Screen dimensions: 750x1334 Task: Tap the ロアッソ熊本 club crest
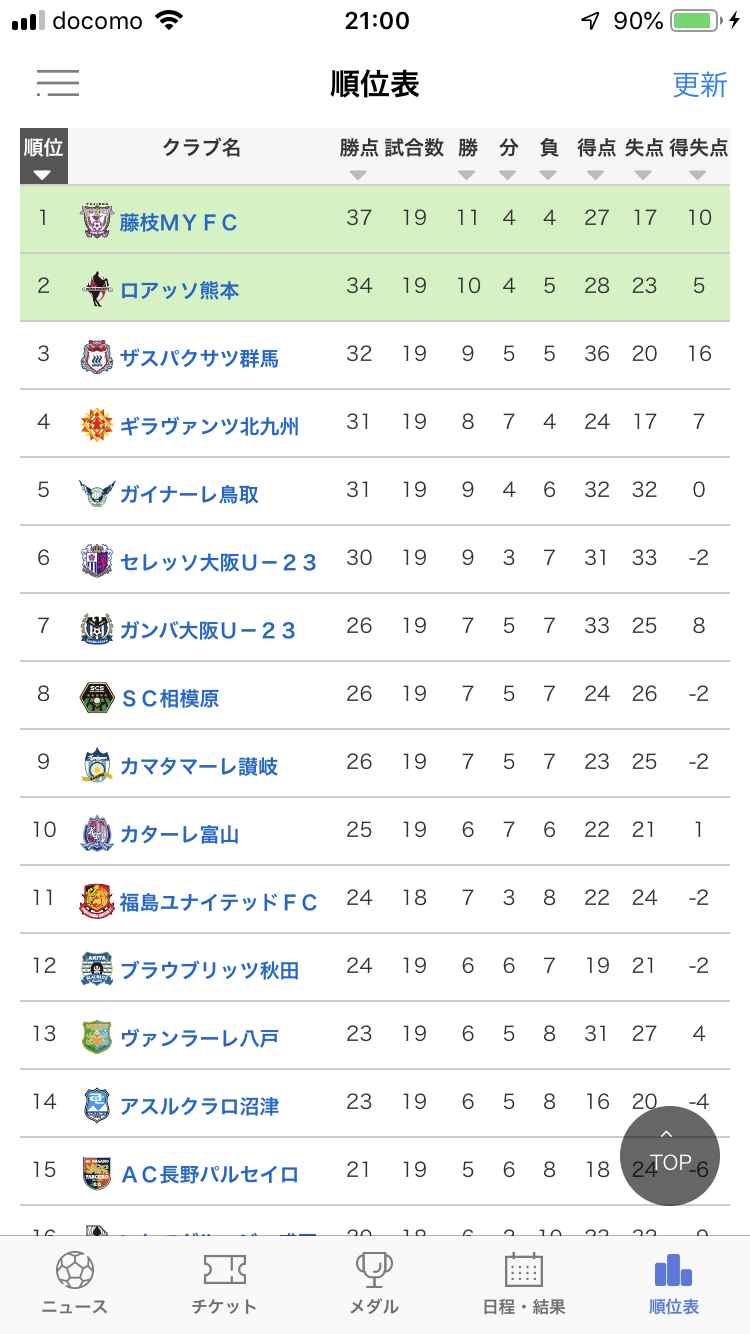point(97,289)
